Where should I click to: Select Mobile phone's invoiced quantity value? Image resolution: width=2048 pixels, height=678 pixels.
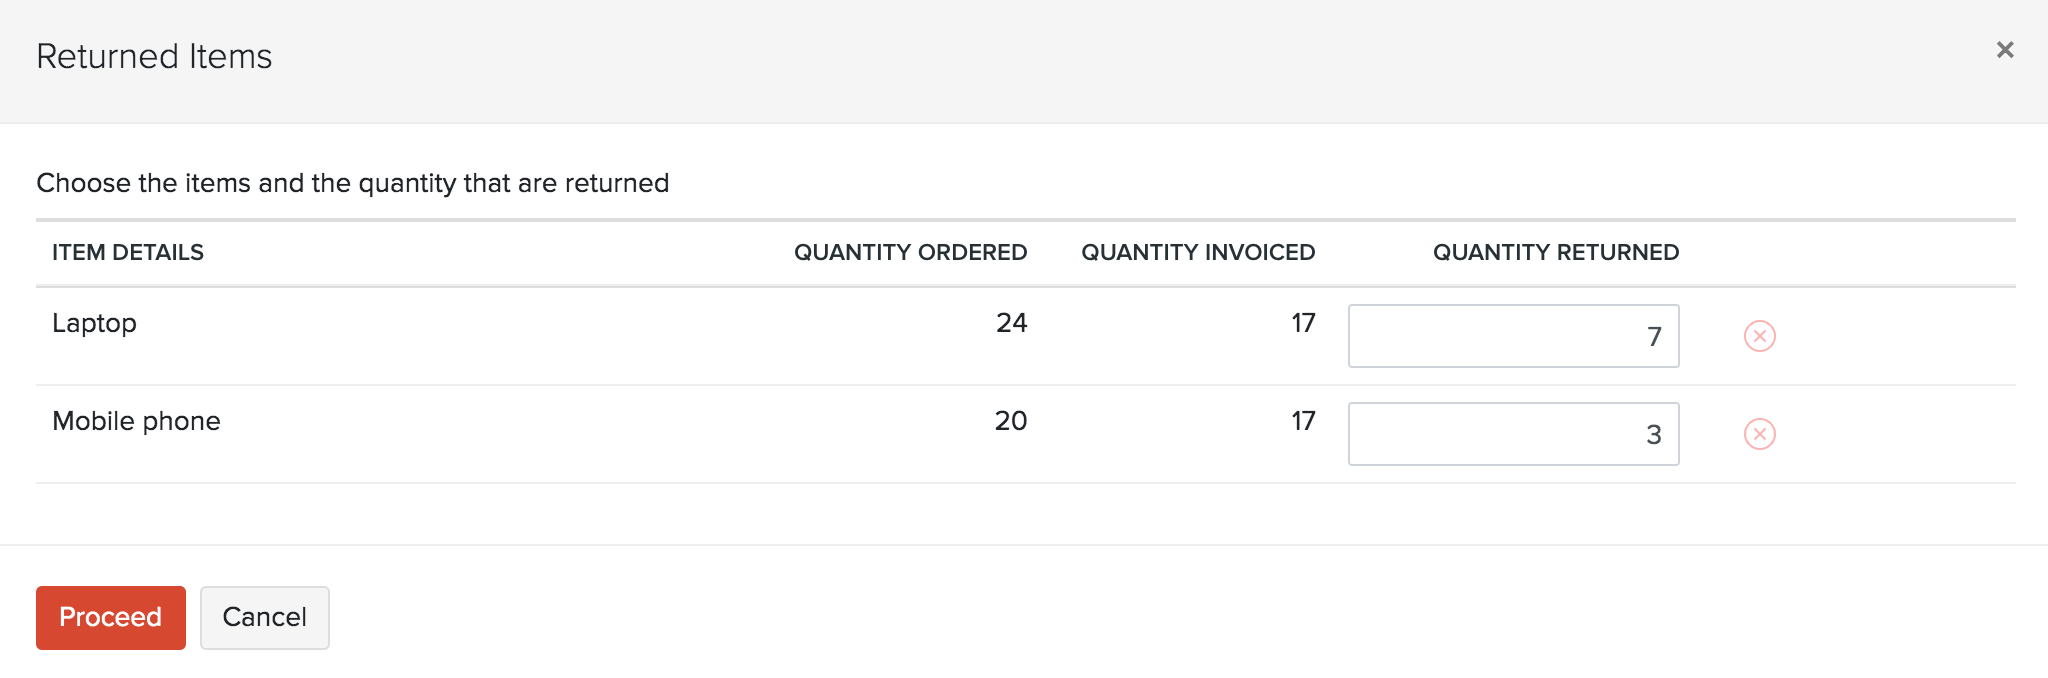coord(1302,421)
